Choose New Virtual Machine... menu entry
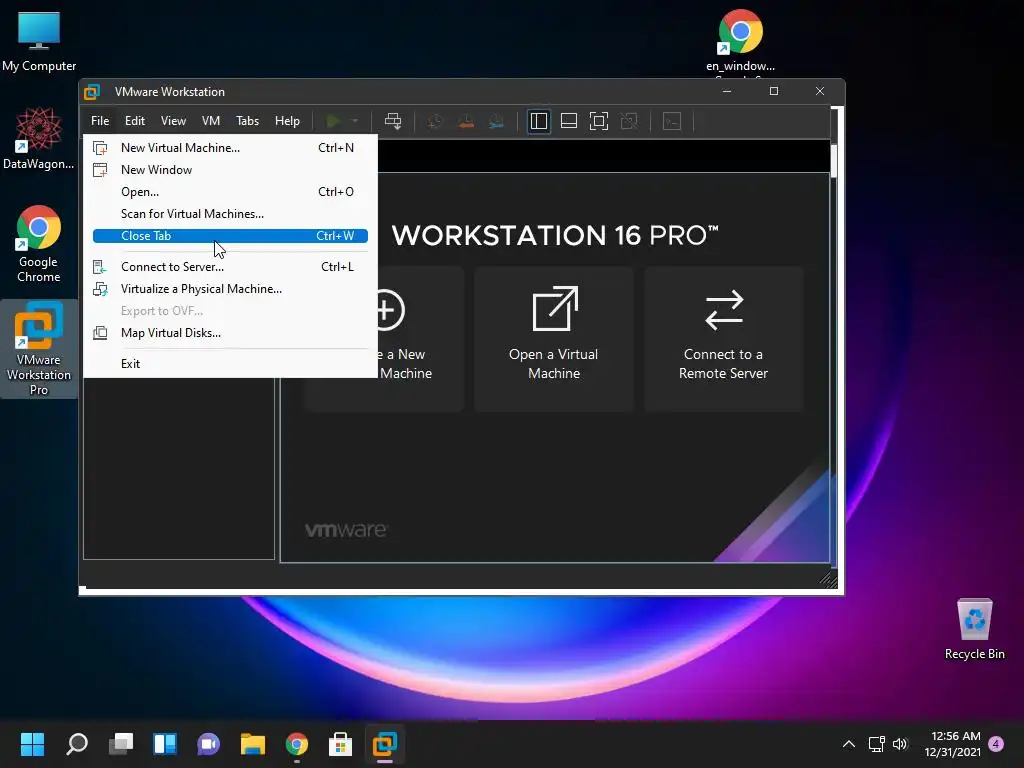 pyautogui.click(x=231, y=148)
